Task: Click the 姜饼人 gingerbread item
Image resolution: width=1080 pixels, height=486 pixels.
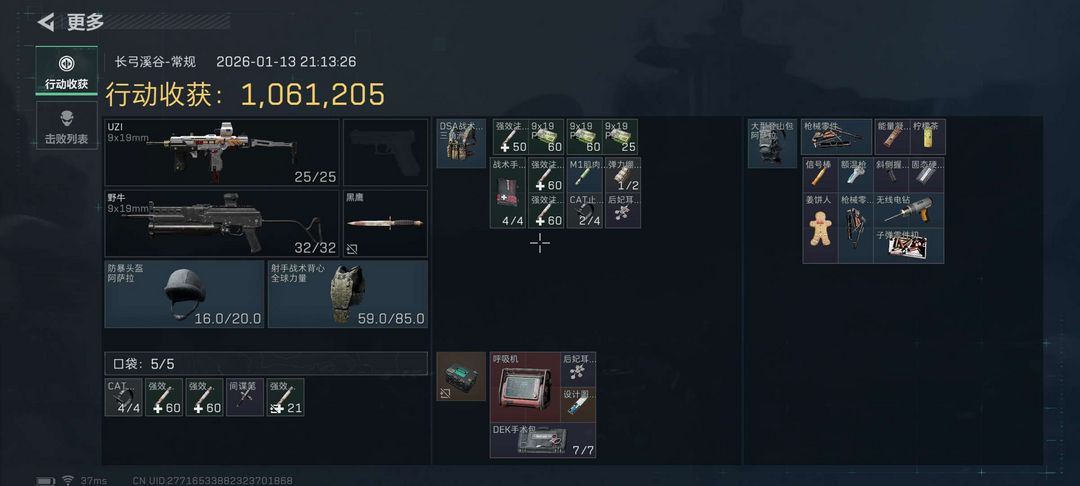Action: pos(820,228)
